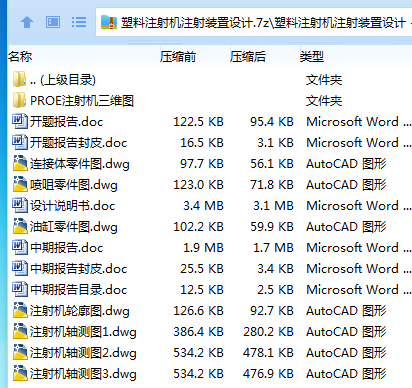The height and width of the screenshot is (388, 412).
Task: Select the file 中期报告目录.doc
Action: pos(78,290)
